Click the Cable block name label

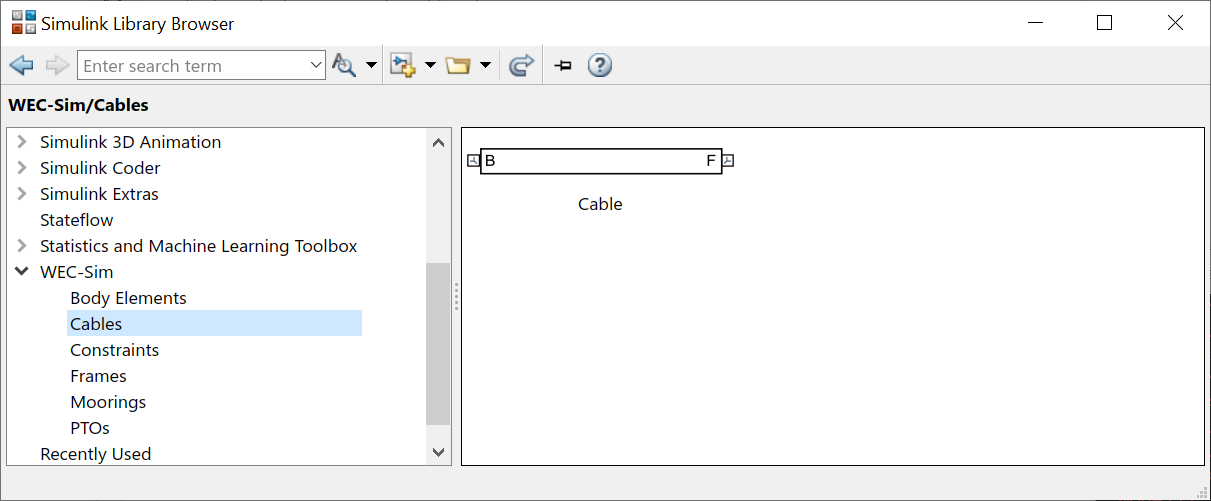(x=600, y=204)
